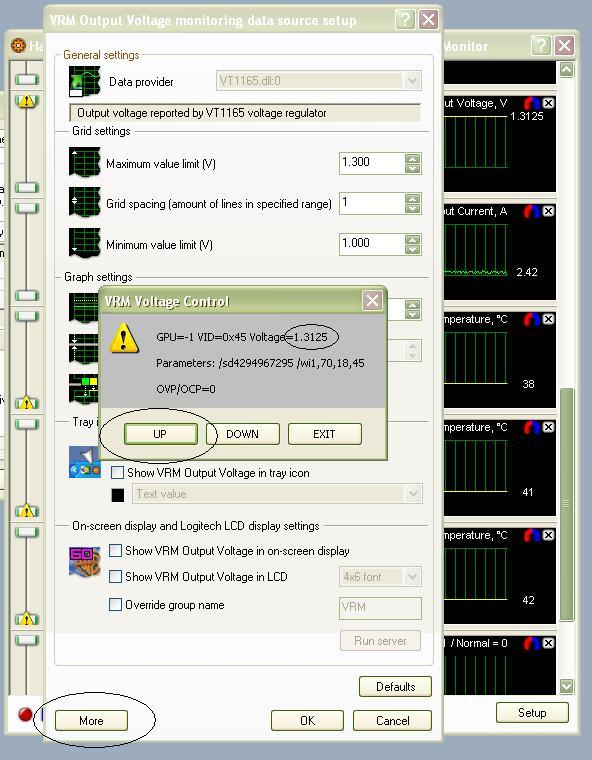Click the More button
This screenshot has height=760, width=592.
point(91,720)
